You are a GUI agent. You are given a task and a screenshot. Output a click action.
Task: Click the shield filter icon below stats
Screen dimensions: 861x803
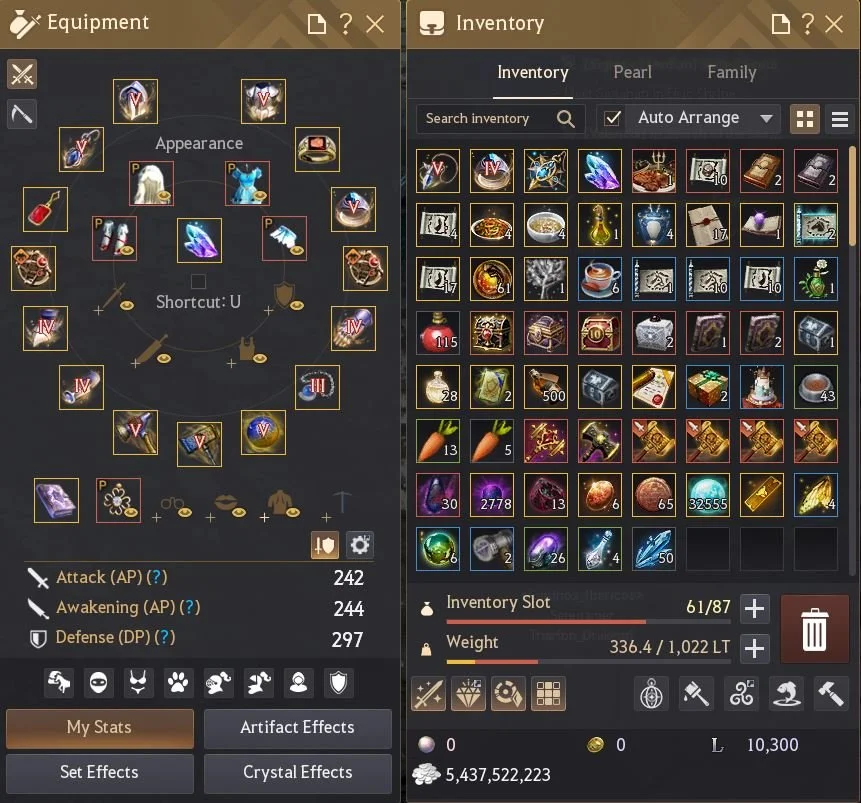click(x=339, y=683)
